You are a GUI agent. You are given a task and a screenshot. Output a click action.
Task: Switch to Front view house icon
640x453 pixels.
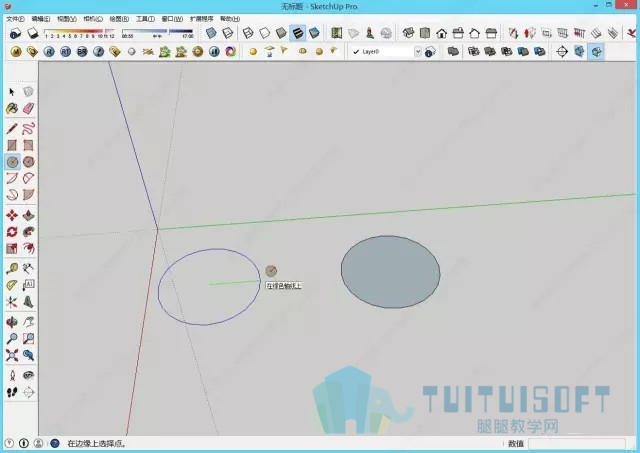coord(441,33)
